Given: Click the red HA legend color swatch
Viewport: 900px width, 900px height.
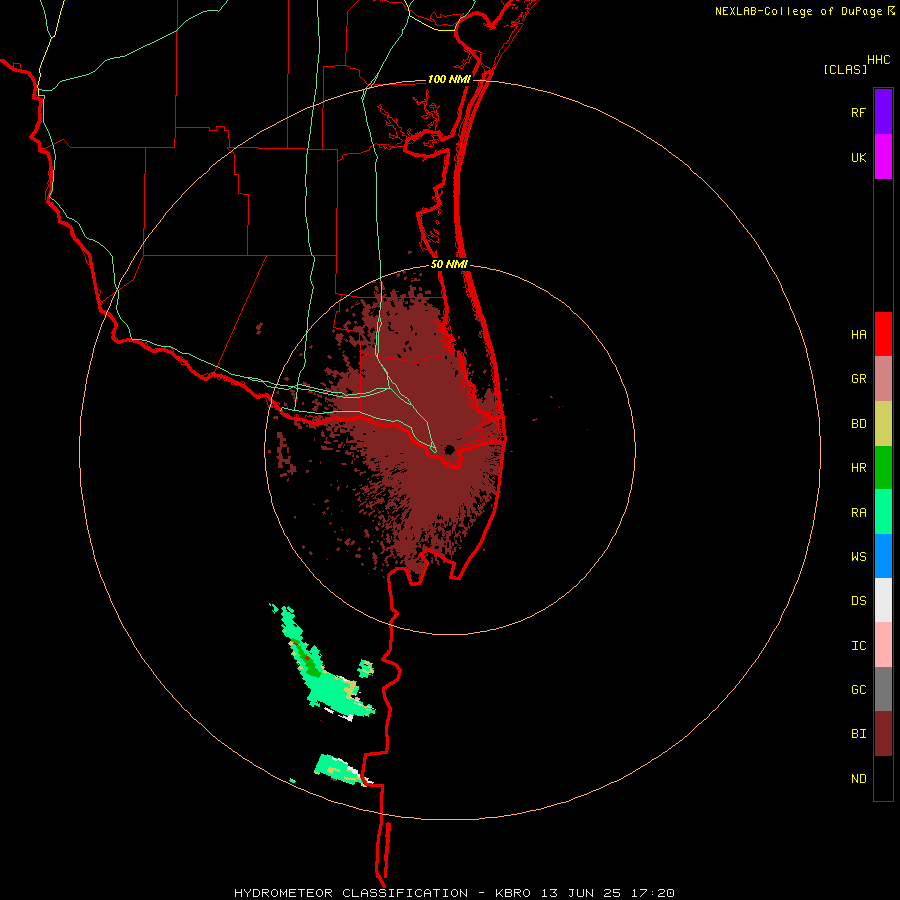Looking at the screenshot, I should pos(883,334).
